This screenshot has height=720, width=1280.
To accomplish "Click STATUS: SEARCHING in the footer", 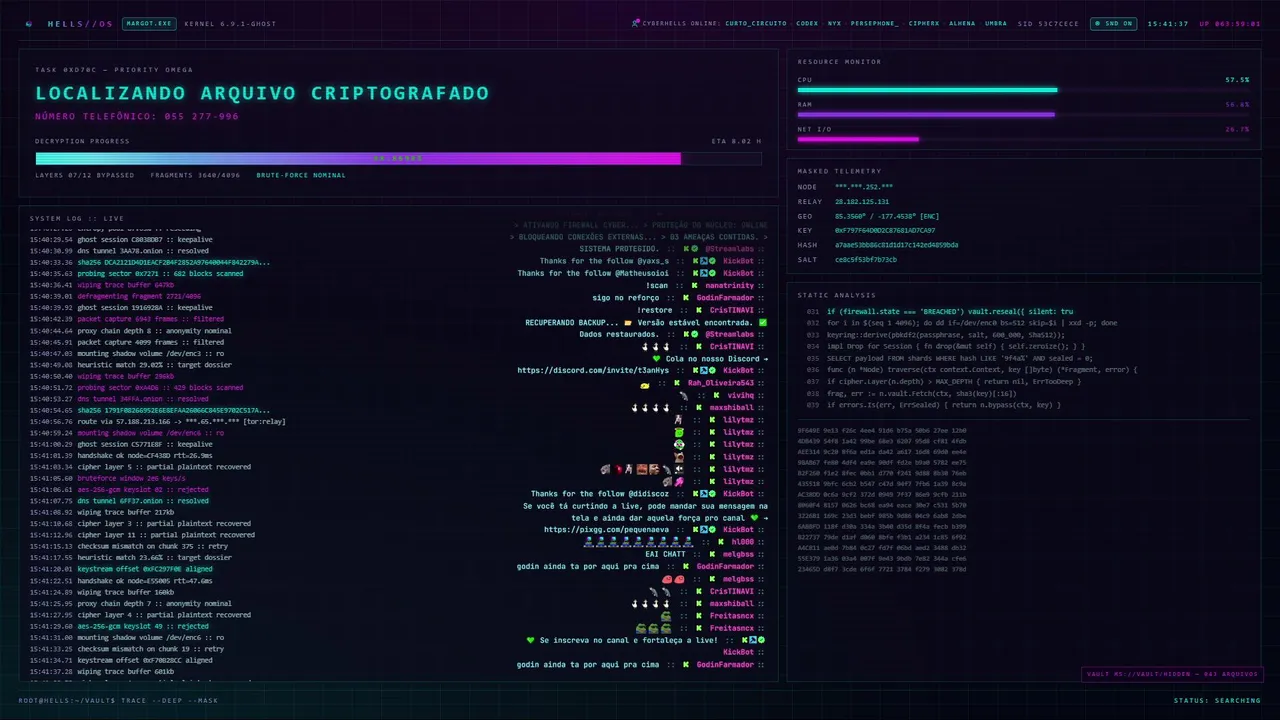I will click(x=1217, y=700).
